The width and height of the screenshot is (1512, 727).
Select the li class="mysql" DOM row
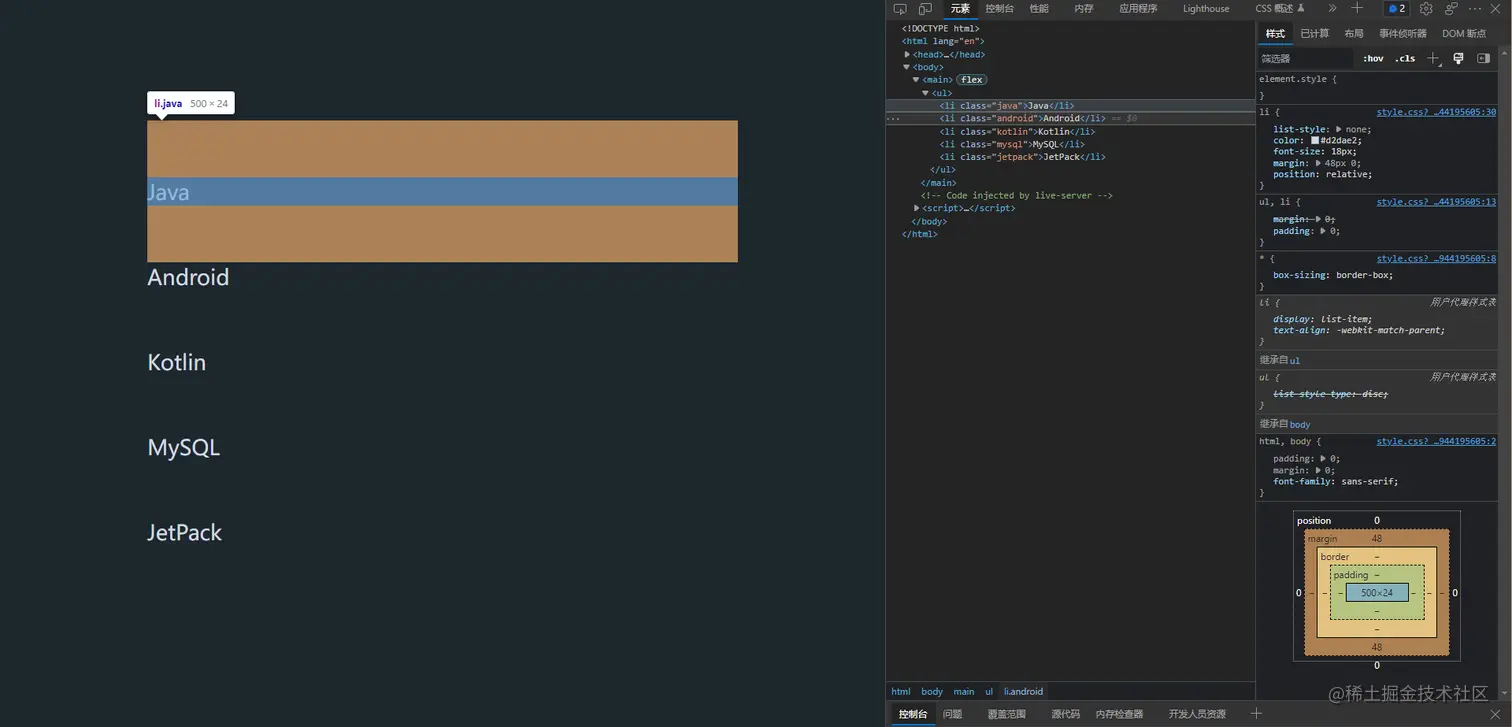[1070, 144]
